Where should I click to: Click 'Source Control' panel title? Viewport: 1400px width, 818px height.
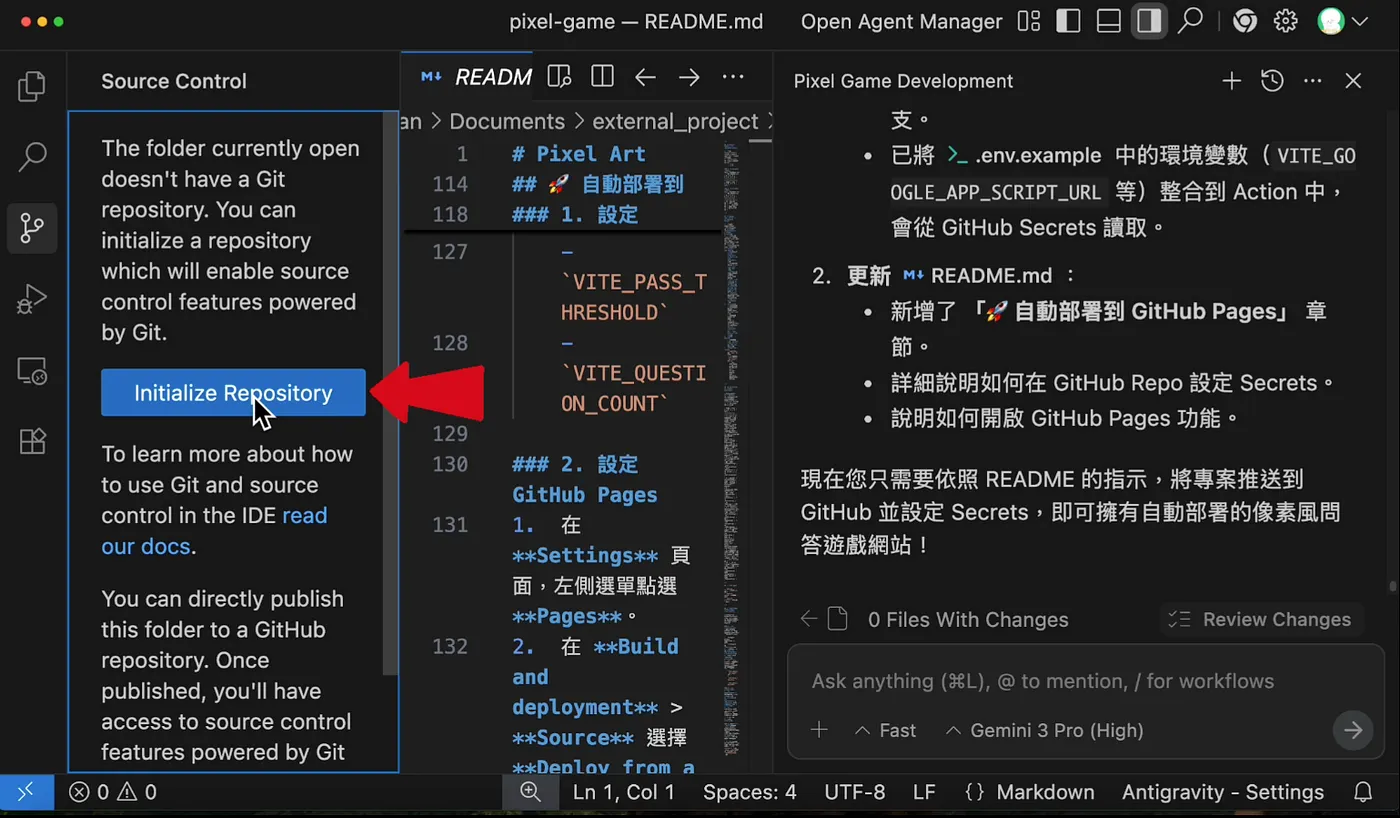tap(174, 81)
